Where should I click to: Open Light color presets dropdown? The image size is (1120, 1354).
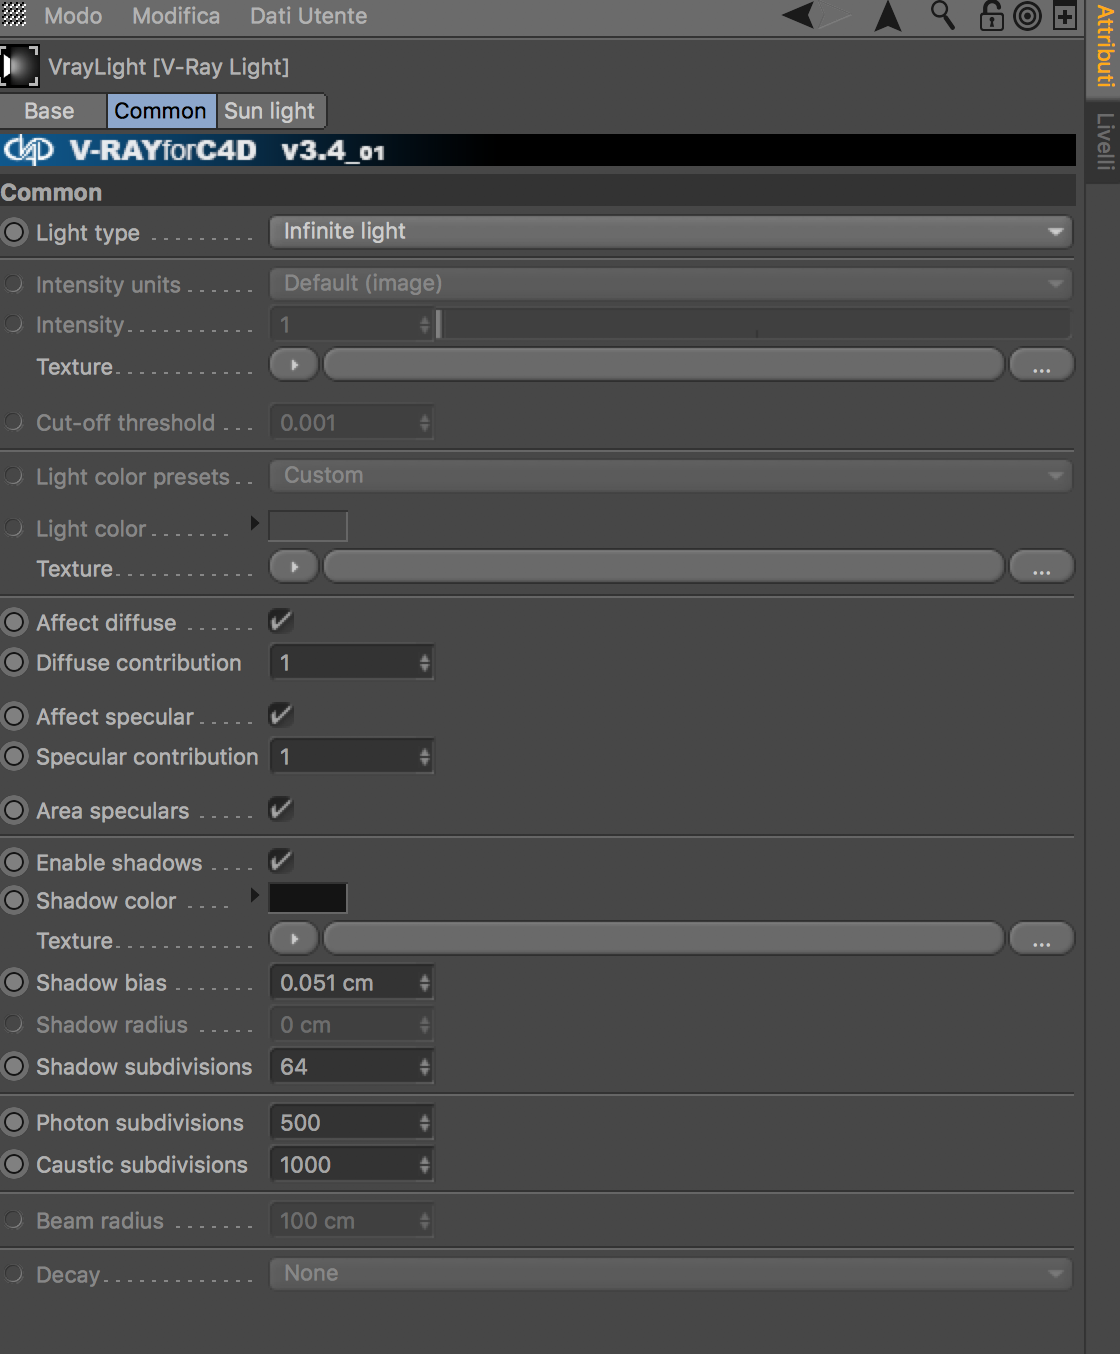671,475
